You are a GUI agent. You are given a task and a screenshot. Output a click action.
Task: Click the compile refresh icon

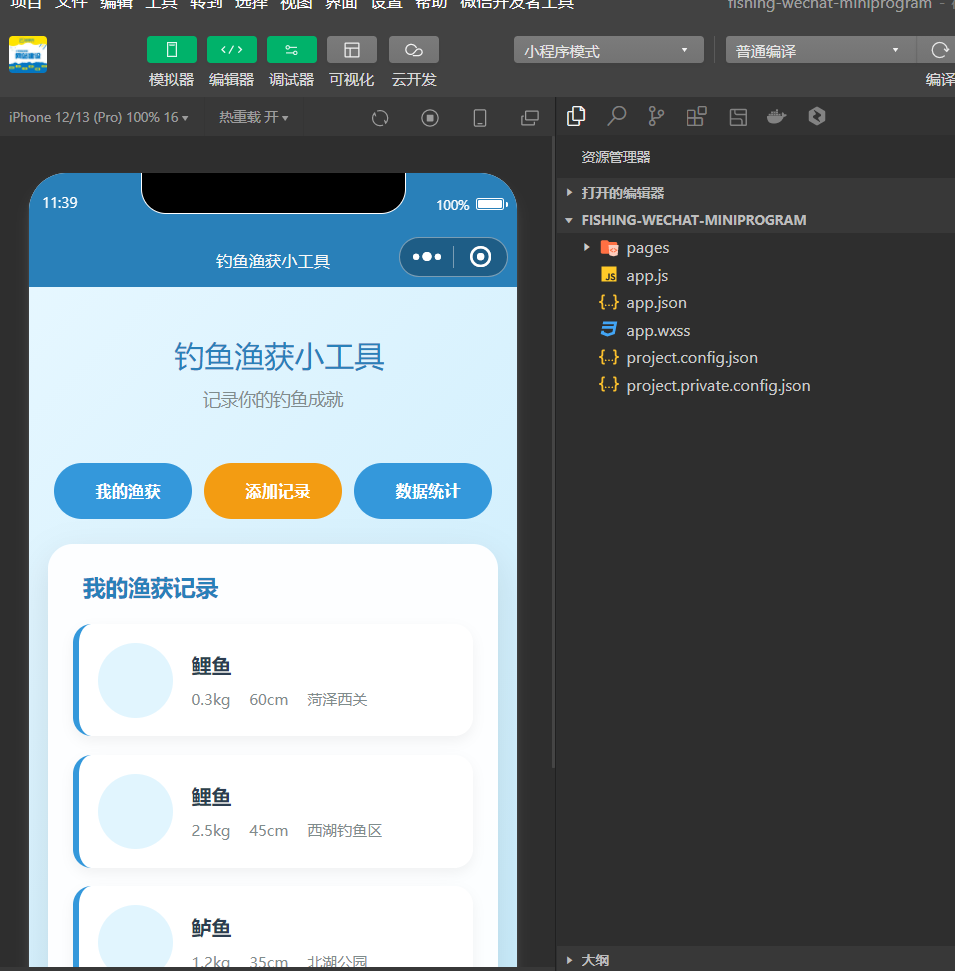(940, 50)
